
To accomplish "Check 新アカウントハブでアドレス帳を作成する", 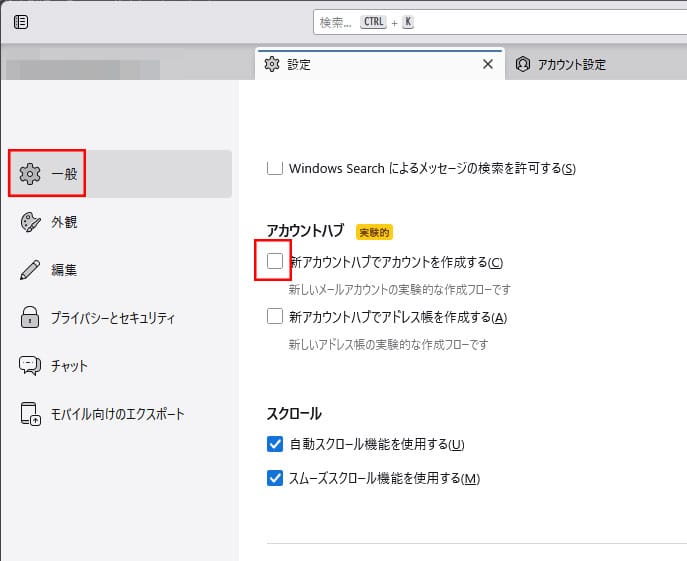I will point(275,316).
